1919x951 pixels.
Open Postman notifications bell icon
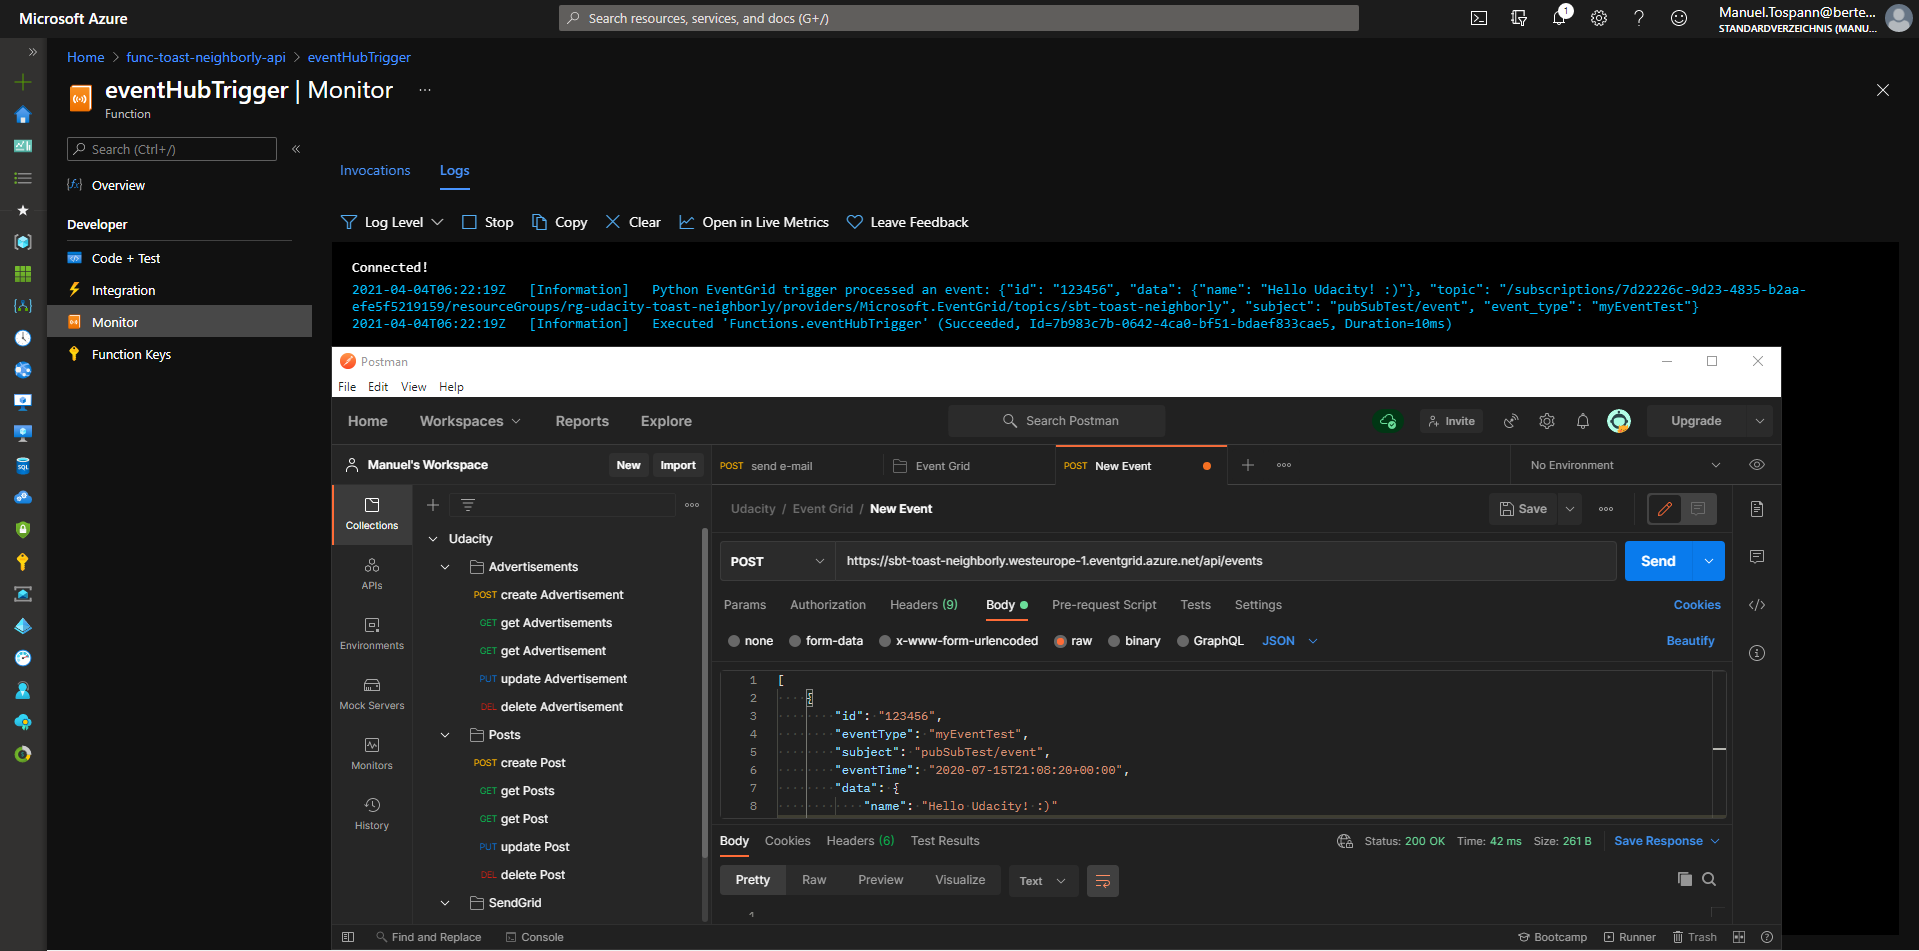[x=1583, y=421]
